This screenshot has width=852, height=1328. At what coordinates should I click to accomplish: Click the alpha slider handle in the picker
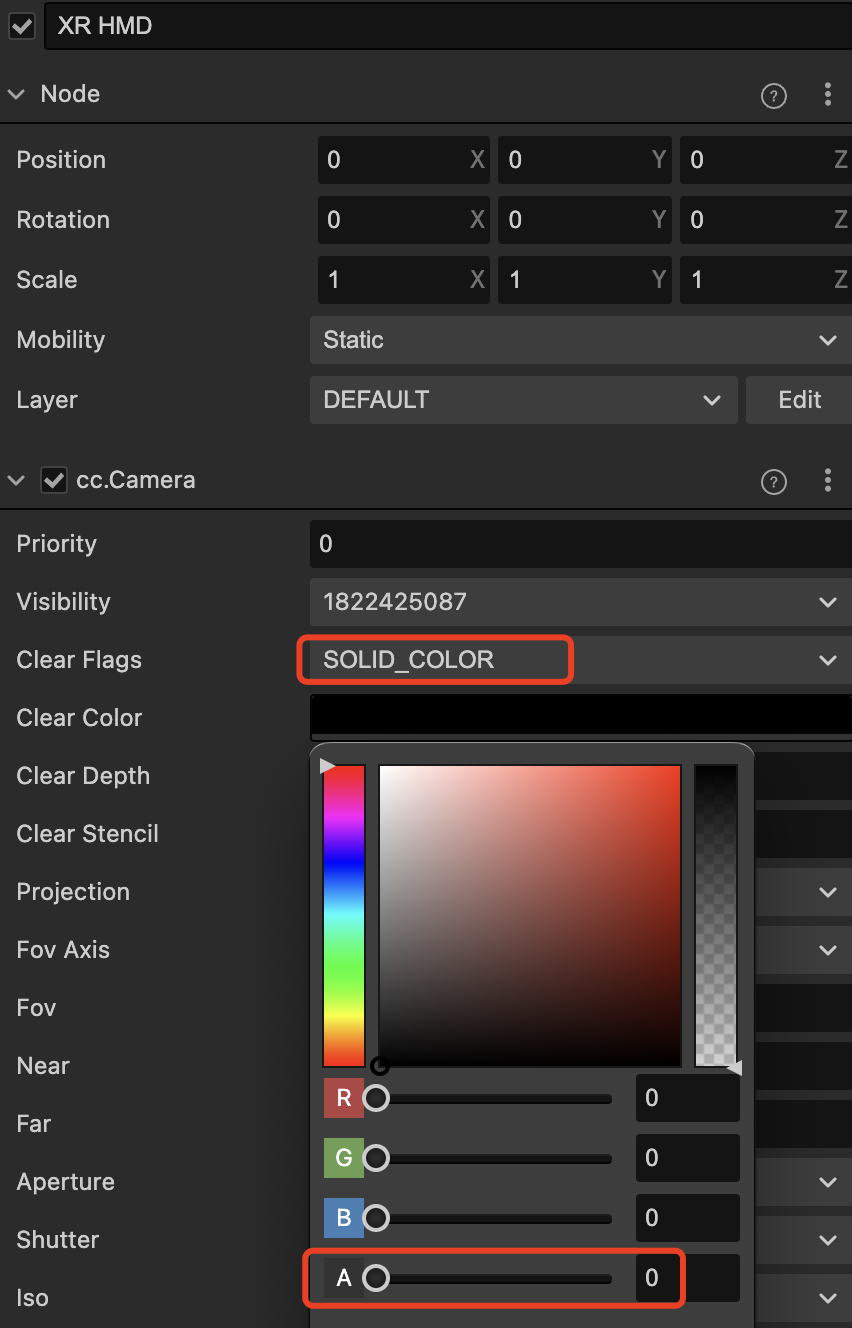tap(376, 1277)
